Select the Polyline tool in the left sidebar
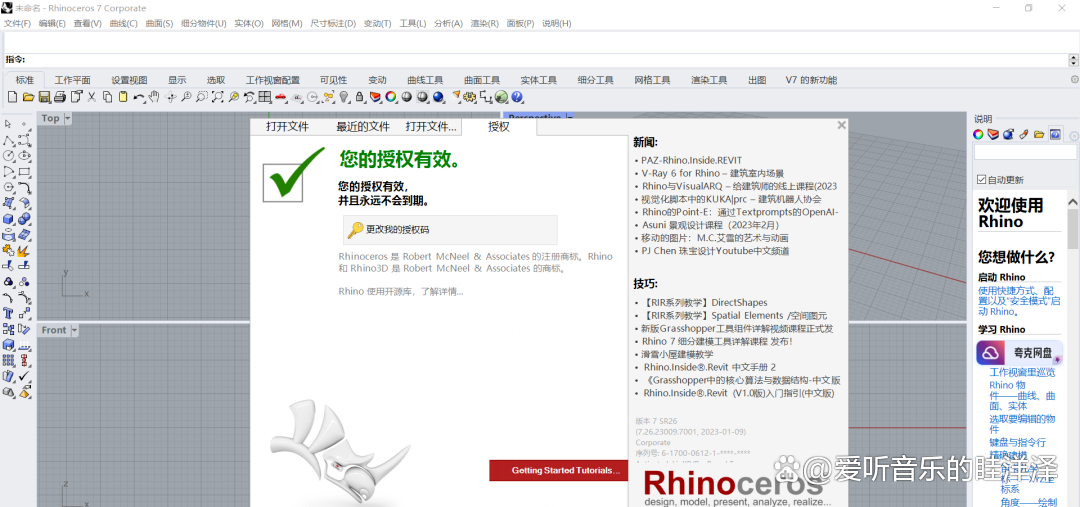1080x507 pixels. pos(8,141)
